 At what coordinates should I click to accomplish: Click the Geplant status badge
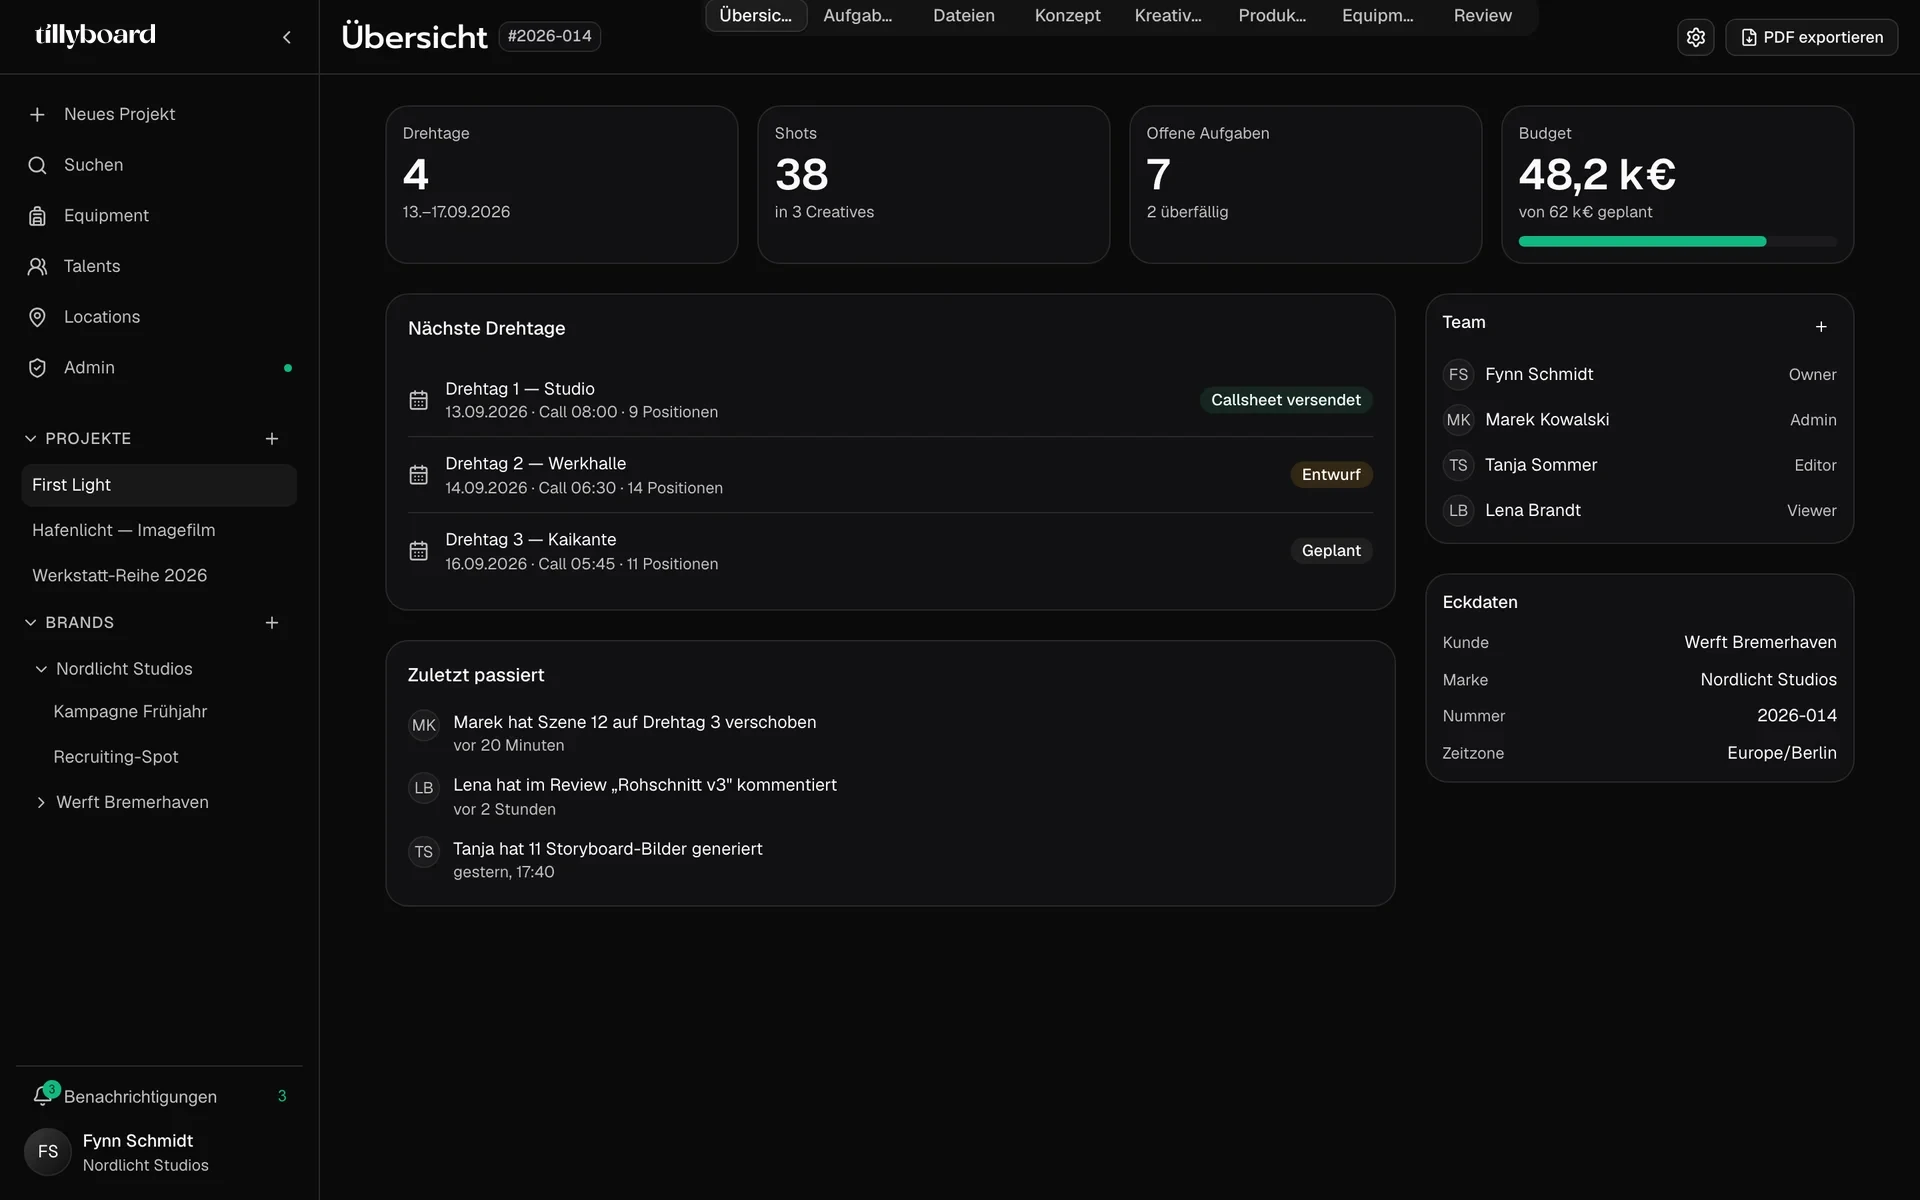coord(1330,551)
